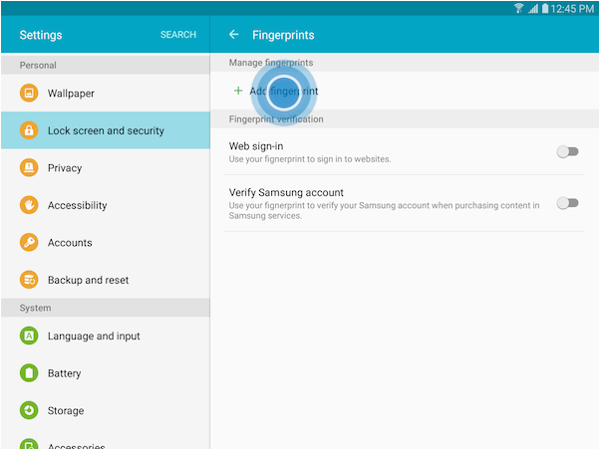Tap the signal strength status icon
This screenshot has width=600, height=450.
[533, 8]
